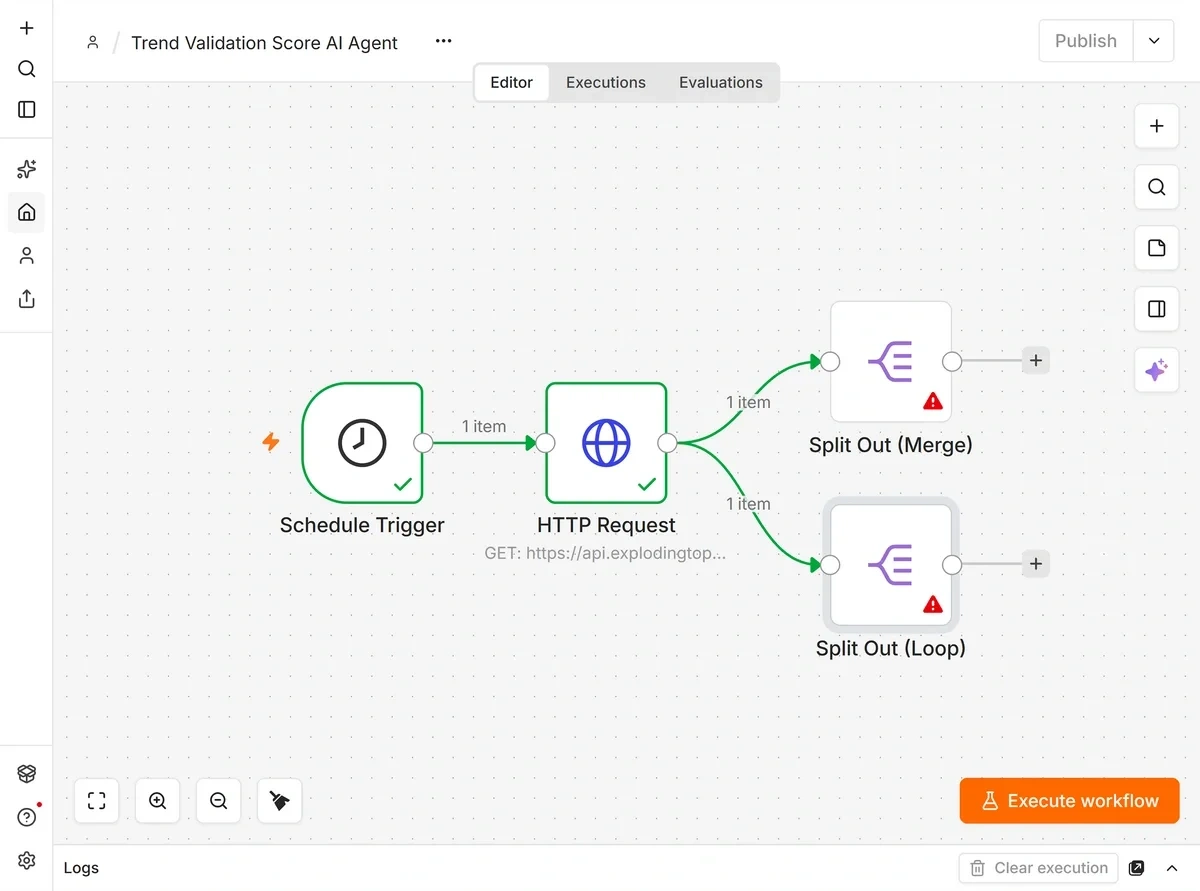Image resolution: width=1200 pixels, height=891 pixels.
Task: Click the user icon in the breadcrumb
Action: pyautogui.click(x=93, y=42)
